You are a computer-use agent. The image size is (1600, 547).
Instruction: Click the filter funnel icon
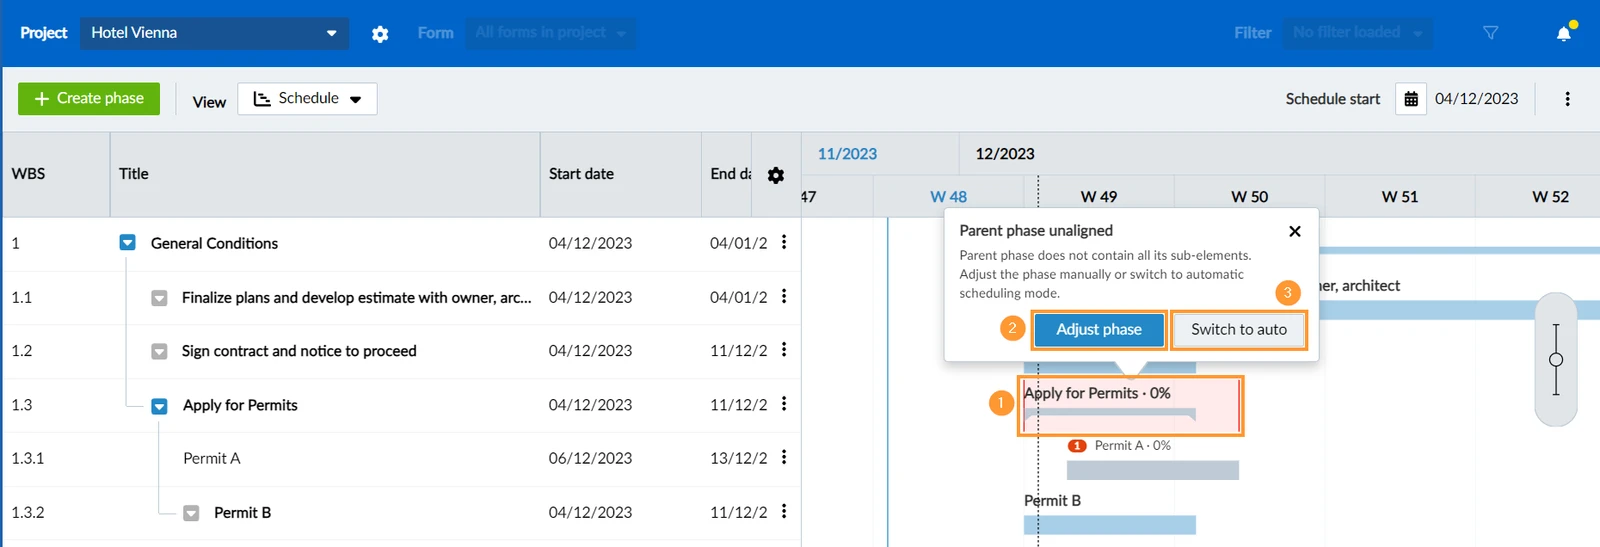1490,33
